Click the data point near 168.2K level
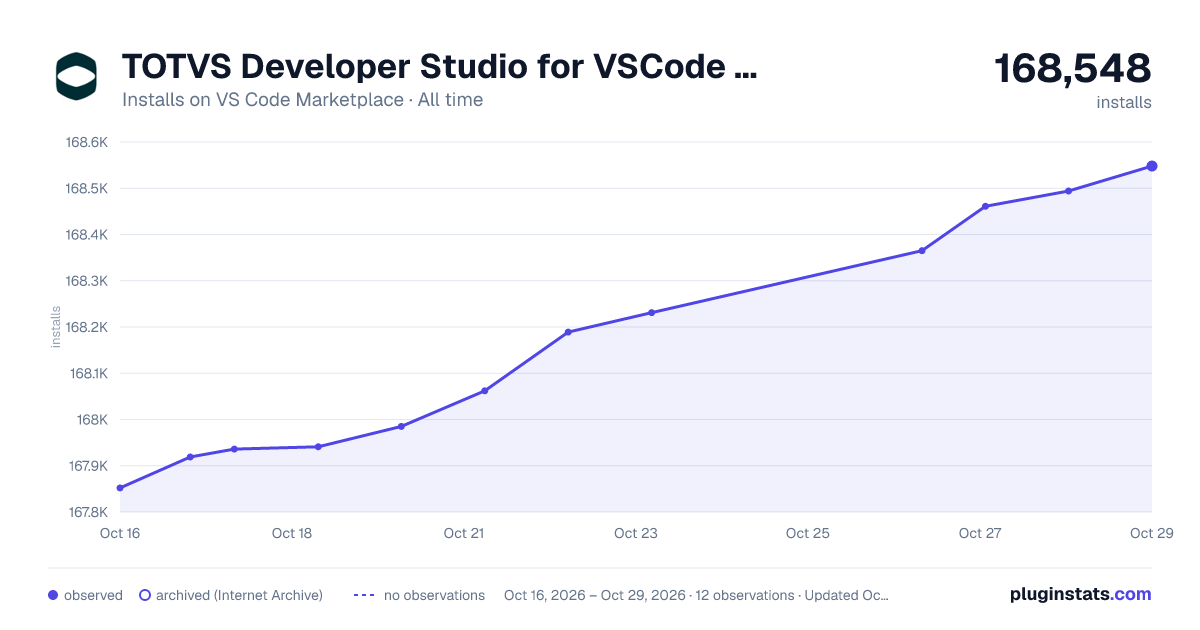 [x=568, y=332]
